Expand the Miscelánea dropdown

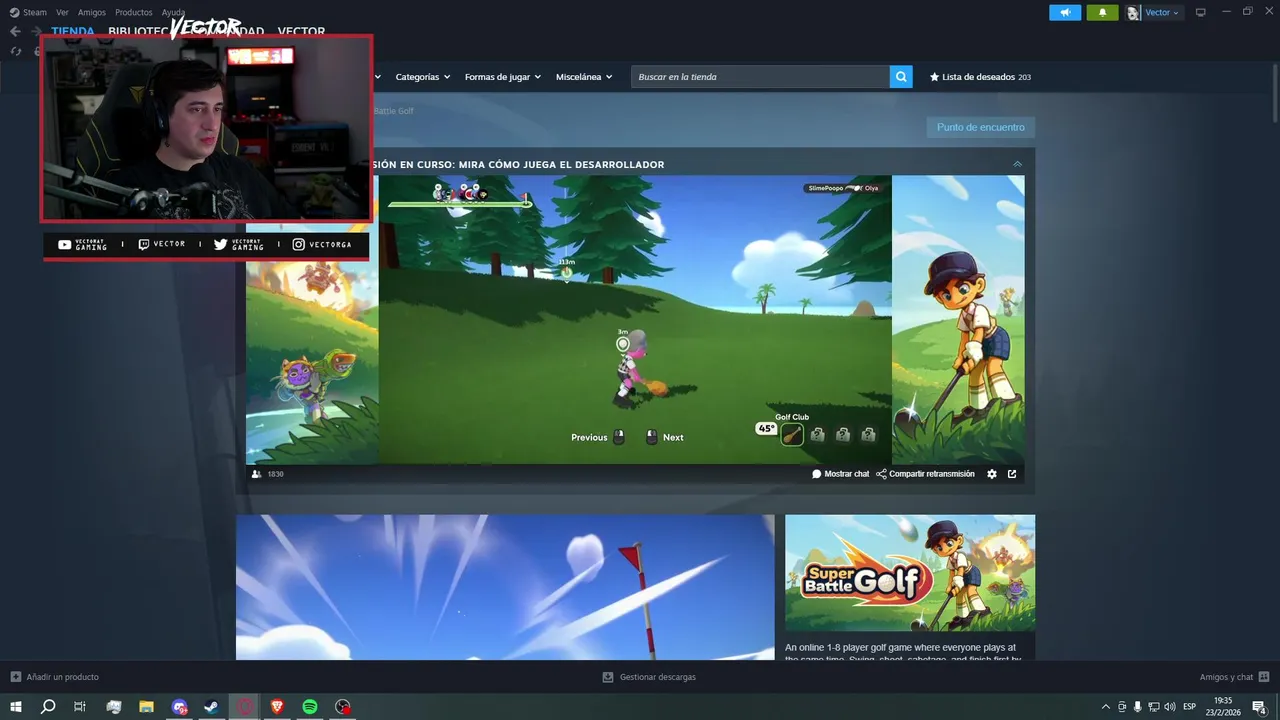coord(584,77)
